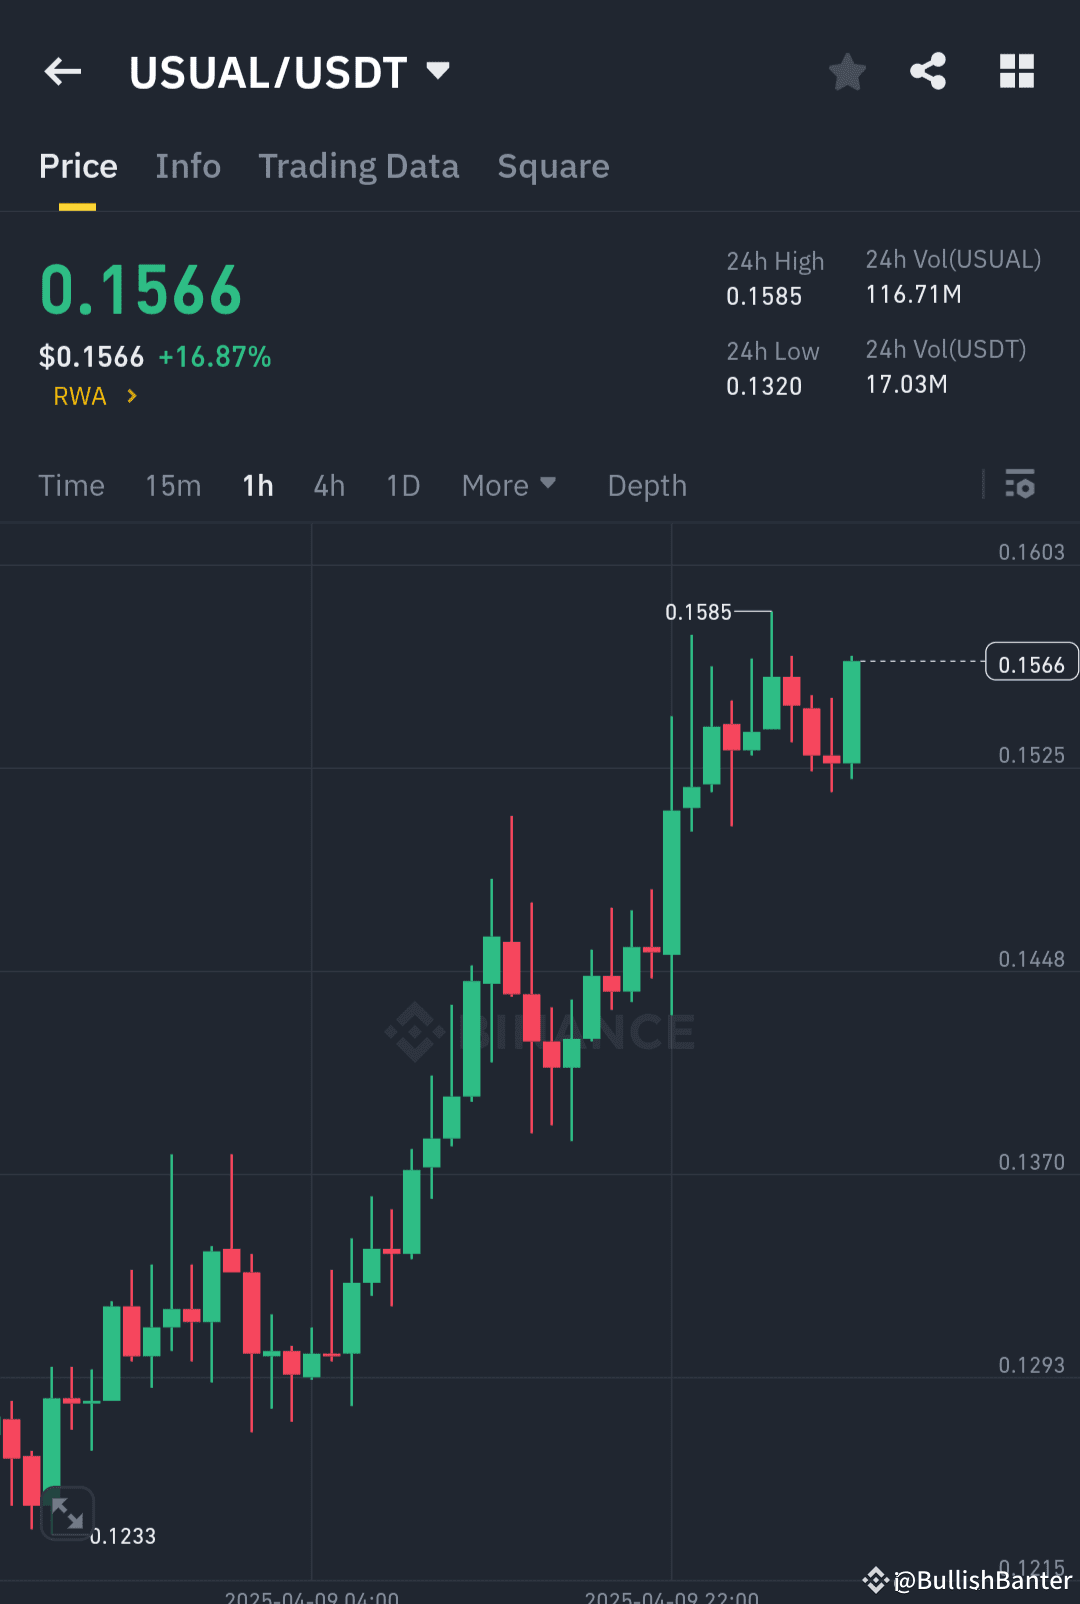Expand the More timeframes dropdown
This screenshot has height=1604, width=1080.
pyautogui.click(x=509, y=485)
